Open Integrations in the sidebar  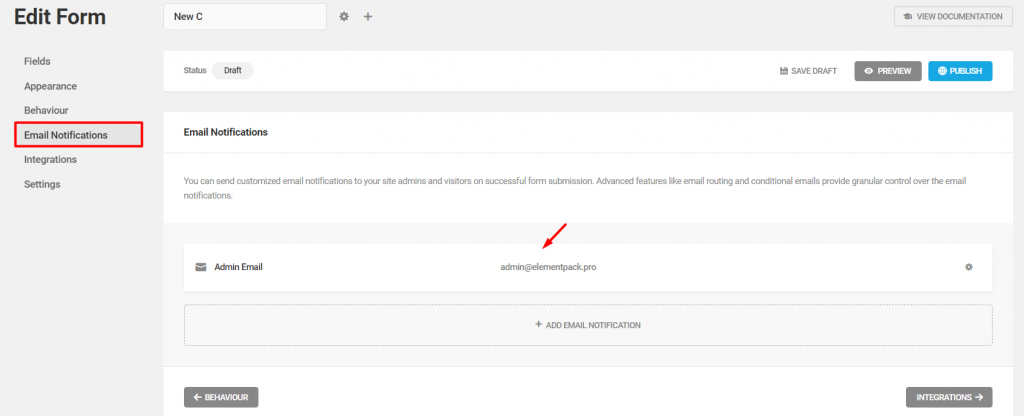point(50,159)
